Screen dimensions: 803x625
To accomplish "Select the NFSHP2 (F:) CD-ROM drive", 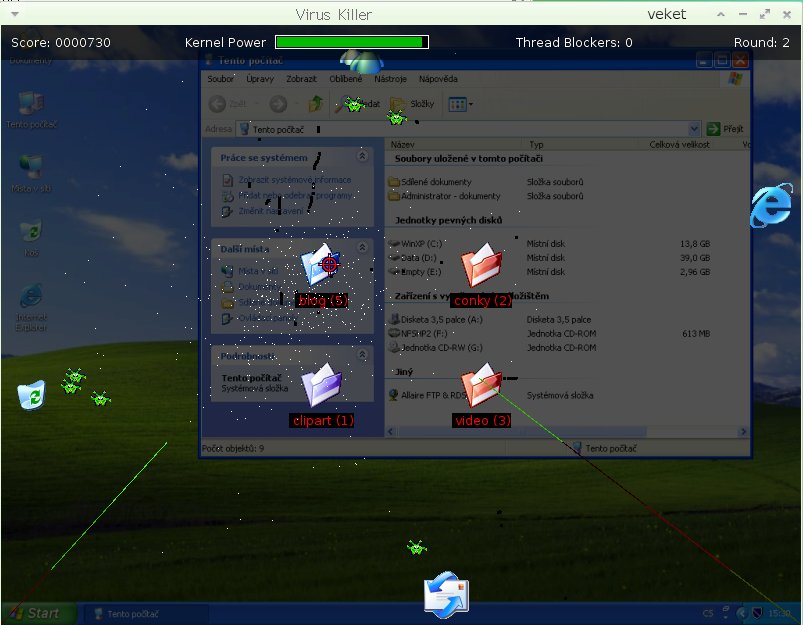I will click(x=418, y=334).
